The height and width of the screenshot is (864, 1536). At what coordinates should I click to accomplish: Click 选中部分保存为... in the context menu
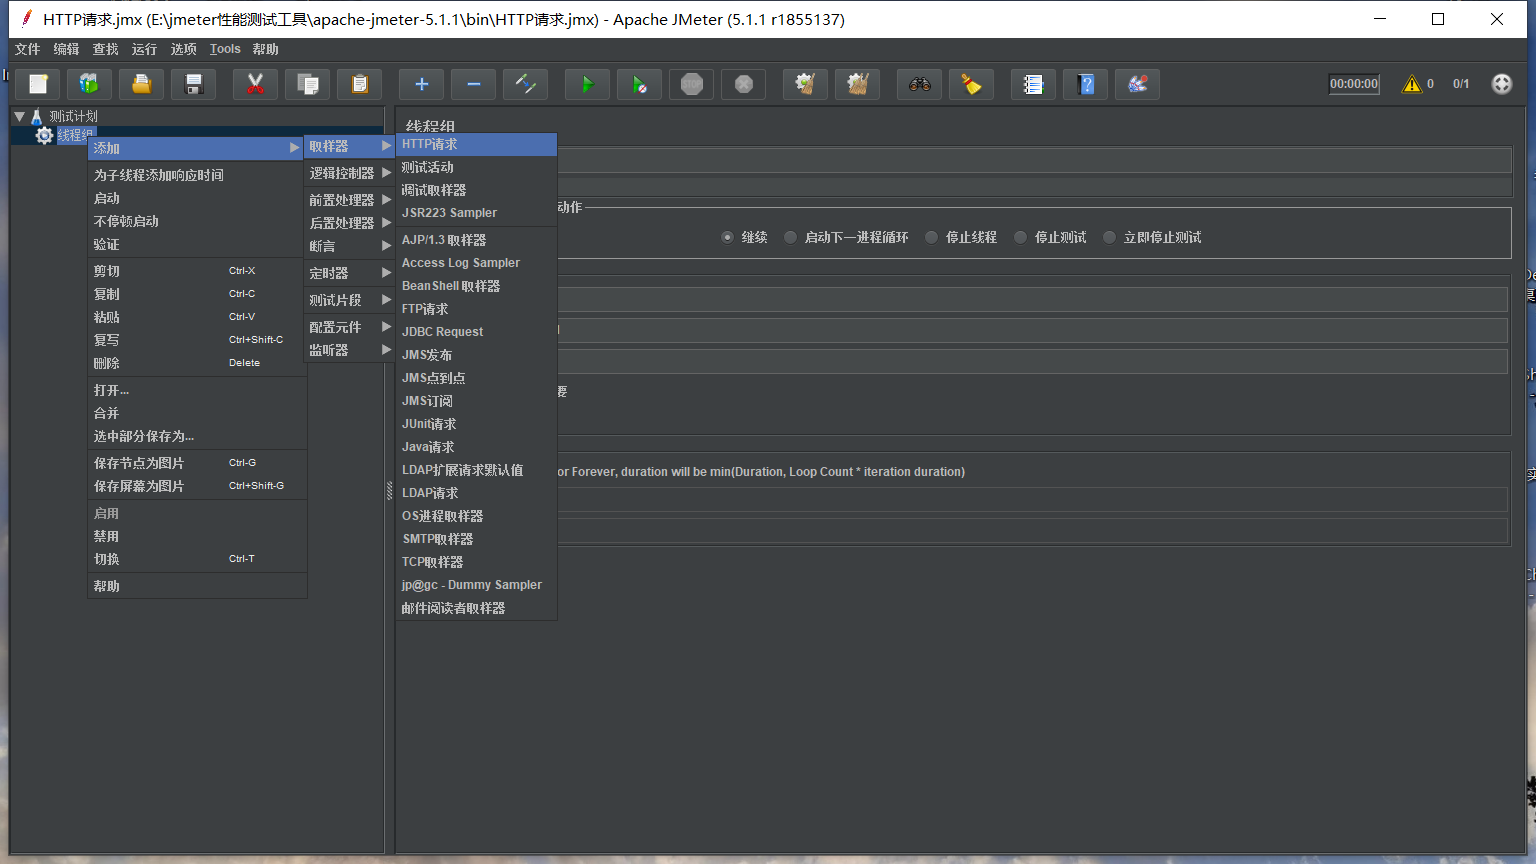(197, 436)
